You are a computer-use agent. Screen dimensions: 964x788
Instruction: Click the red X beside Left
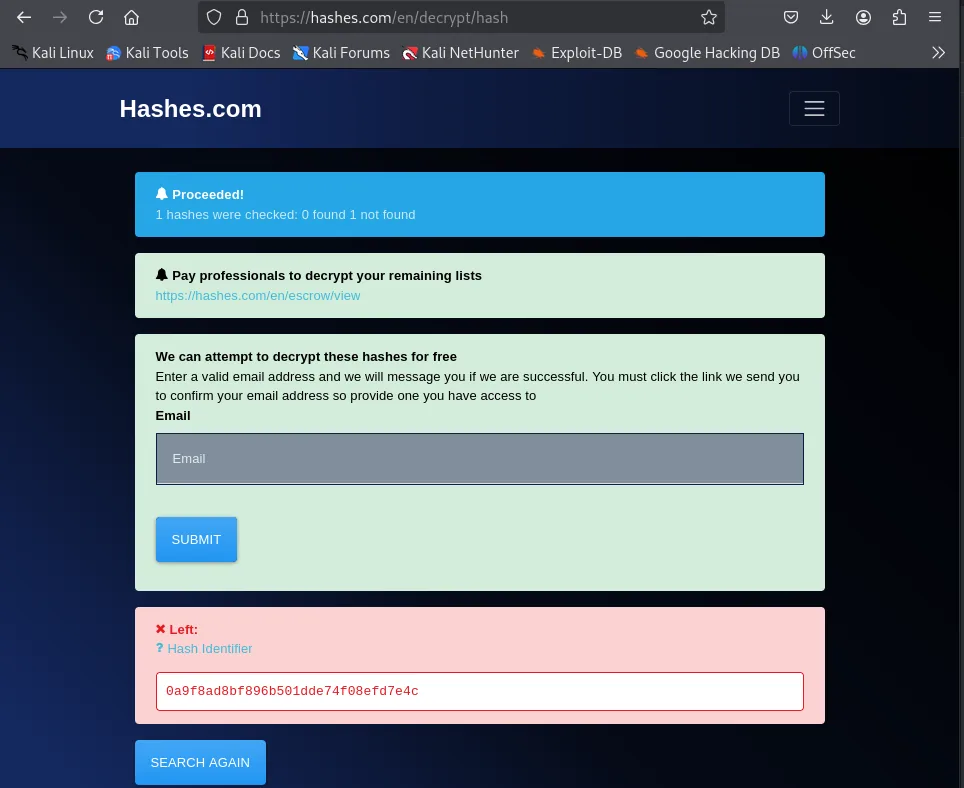click(x=160, y=629)
